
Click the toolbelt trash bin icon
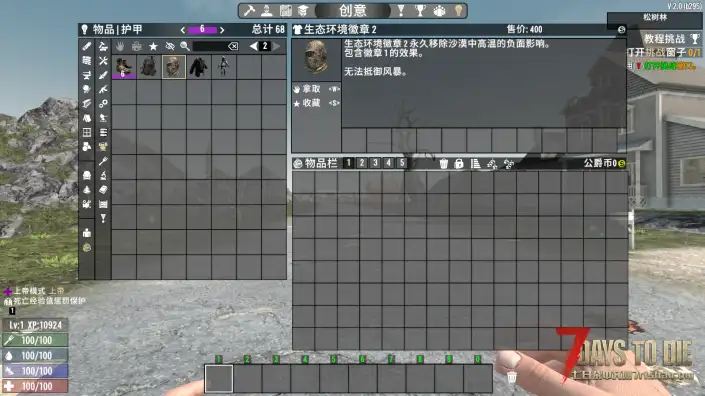511,377
